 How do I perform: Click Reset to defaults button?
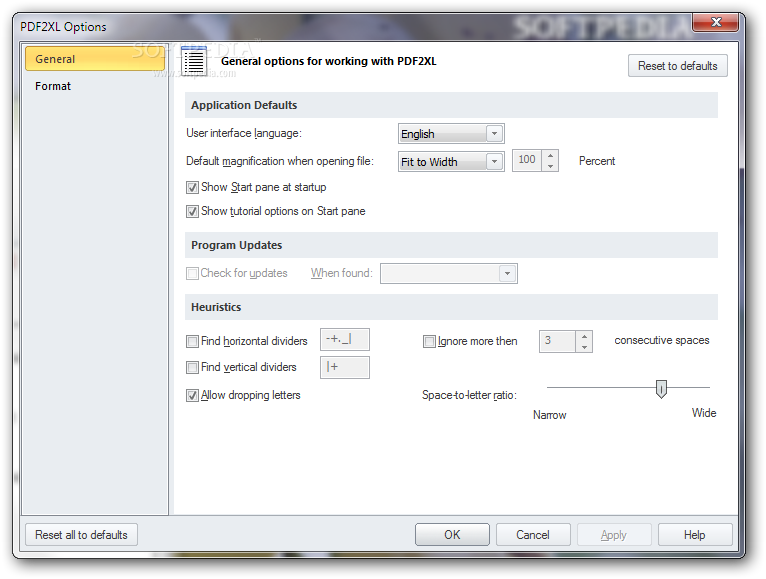click(678, 65)
